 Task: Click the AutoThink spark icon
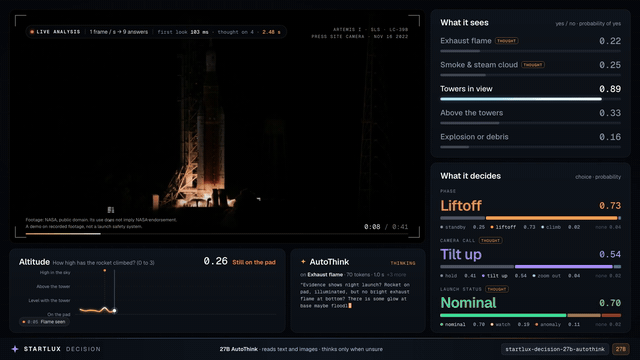click(303, 262)
